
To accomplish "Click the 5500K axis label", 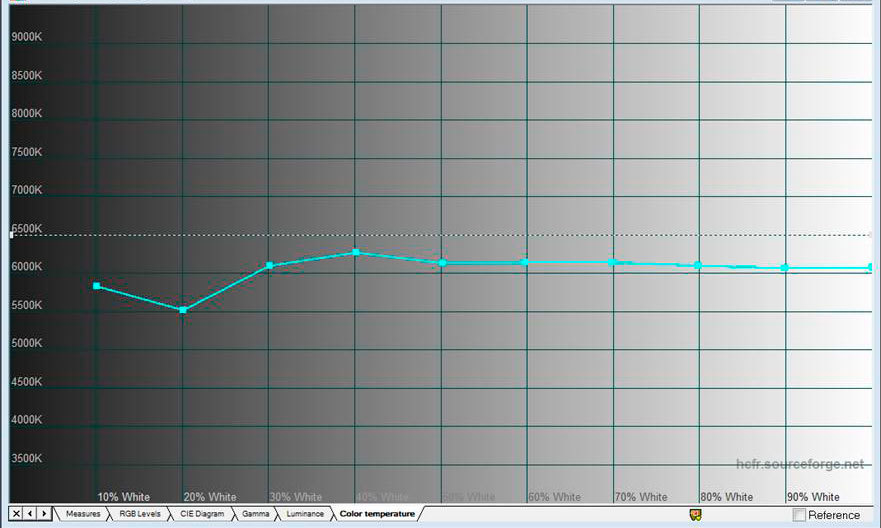I will [x=26, y=304].
